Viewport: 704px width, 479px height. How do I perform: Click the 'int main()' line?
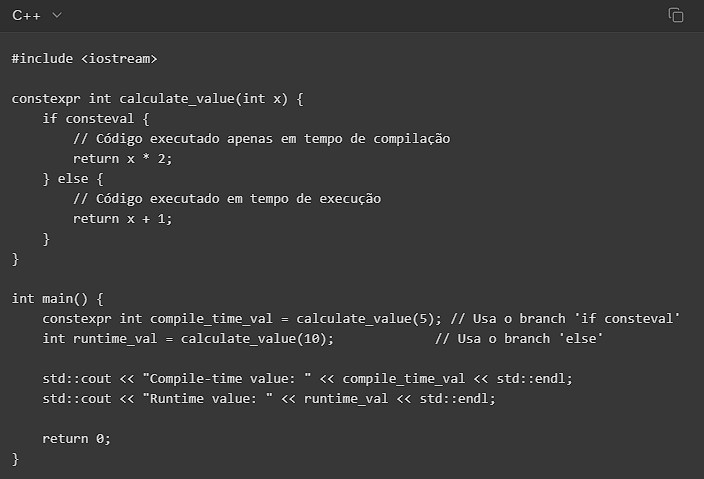coord(58,299)
